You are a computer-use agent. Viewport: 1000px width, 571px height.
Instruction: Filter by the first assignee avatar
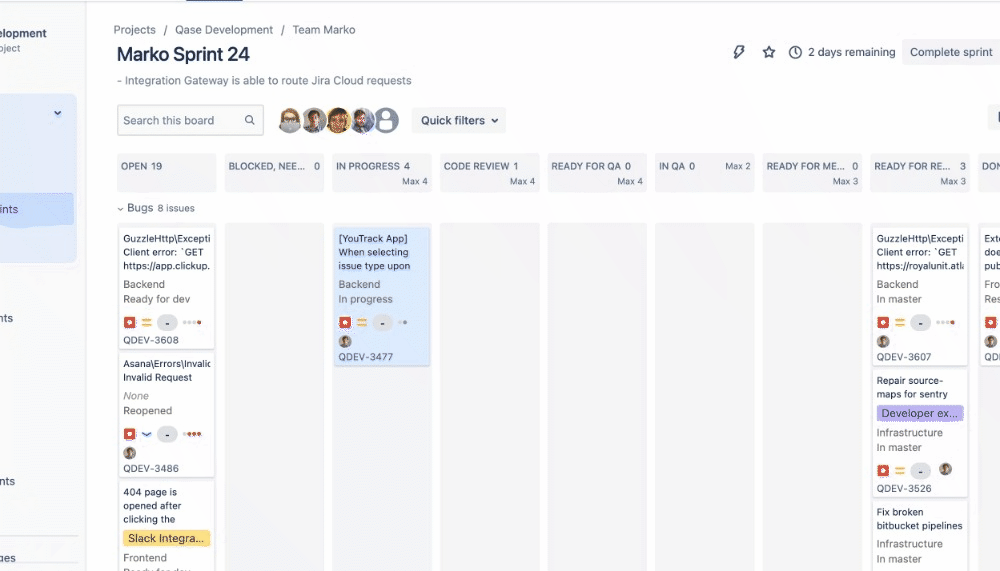coord(290,120)
